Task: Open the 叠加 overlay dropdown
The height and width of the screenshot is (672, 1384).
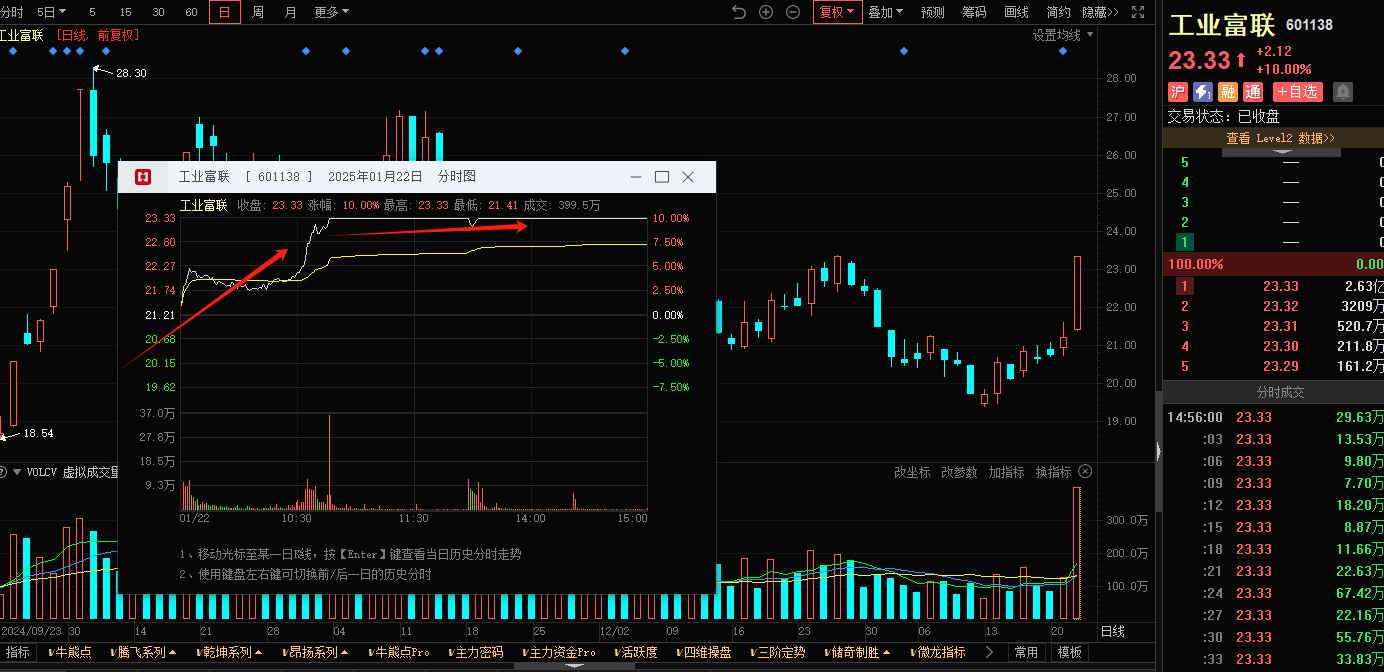Action: coord(885,12)
